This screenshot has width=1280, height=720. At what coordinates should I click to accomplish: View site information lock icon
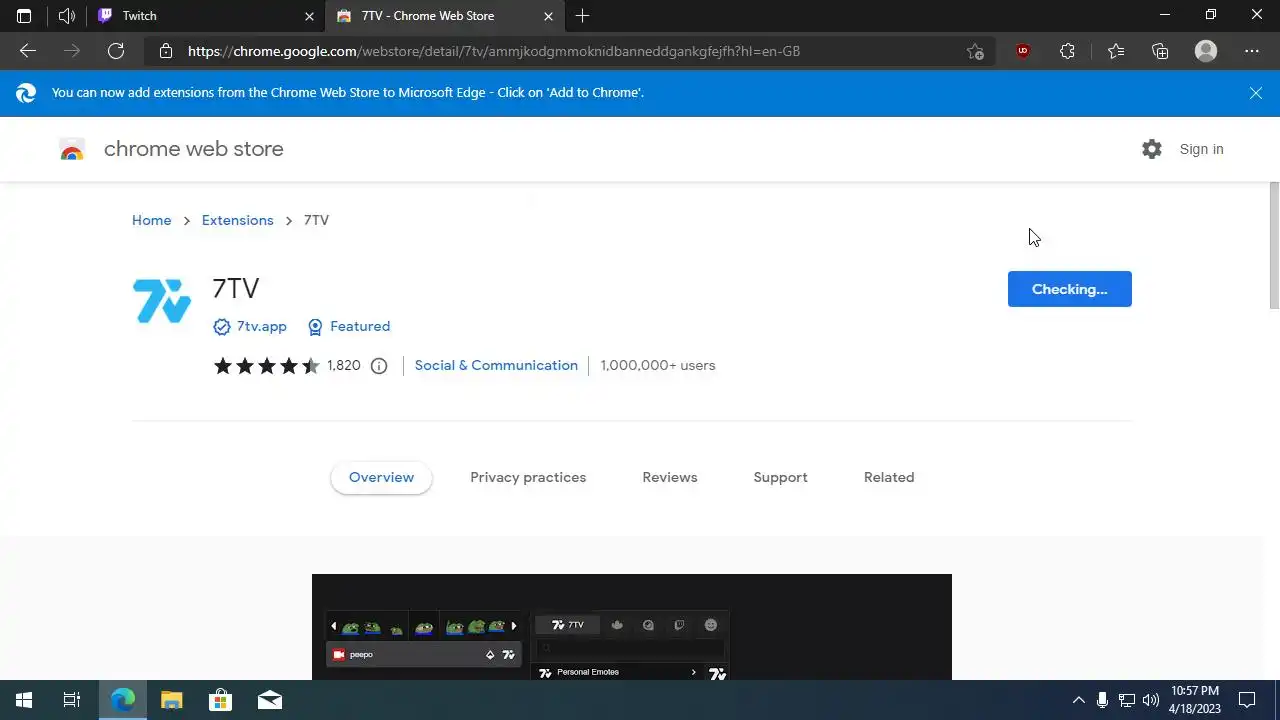tap(166, 51)
